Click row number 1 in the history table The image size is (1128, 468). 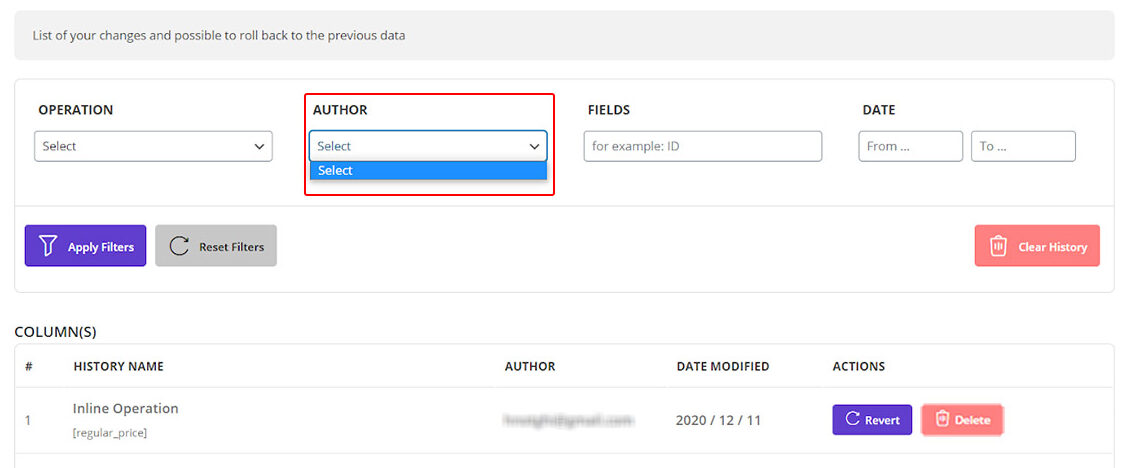coord(28,420)
